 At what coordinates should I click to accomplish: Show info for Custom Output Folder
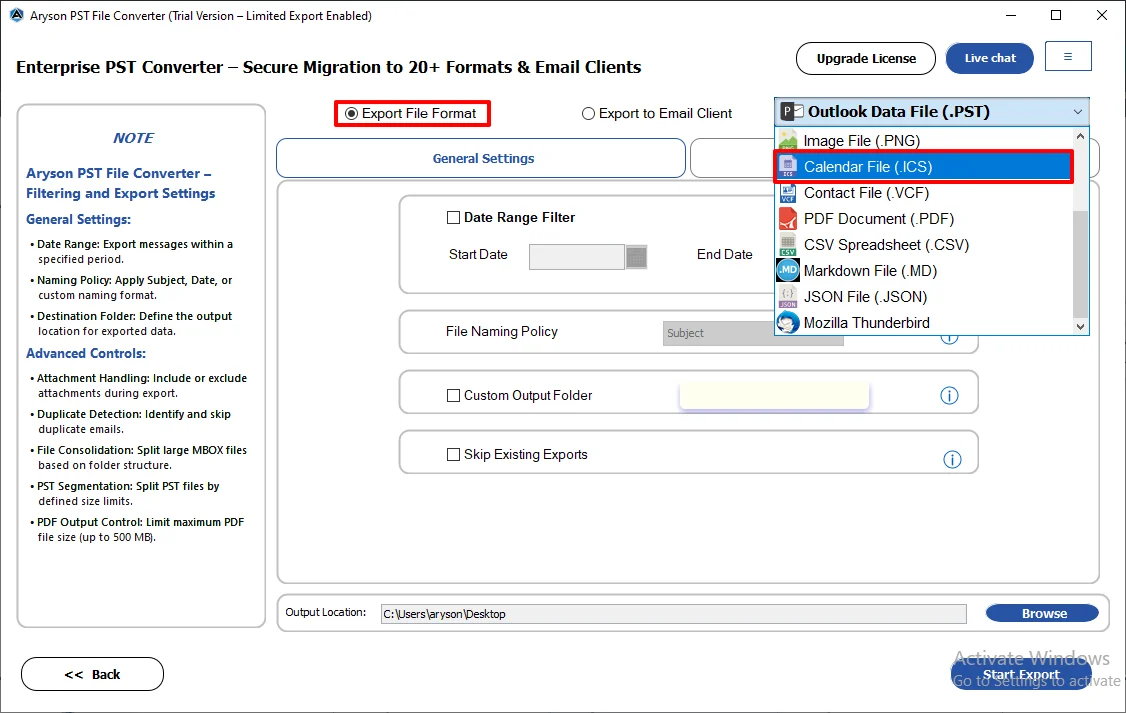click(949, 396)
